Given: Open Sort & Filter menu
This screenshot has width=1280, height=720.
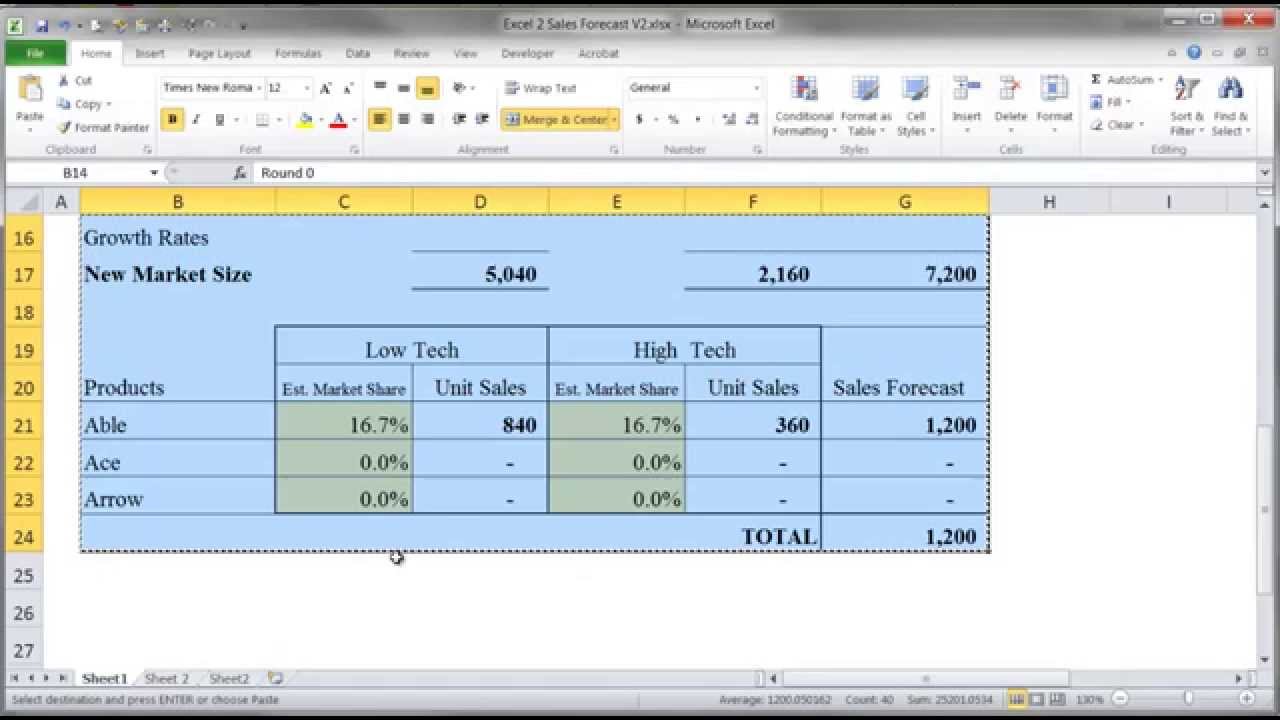Looking at the screenshot, I should (1186, 105).
